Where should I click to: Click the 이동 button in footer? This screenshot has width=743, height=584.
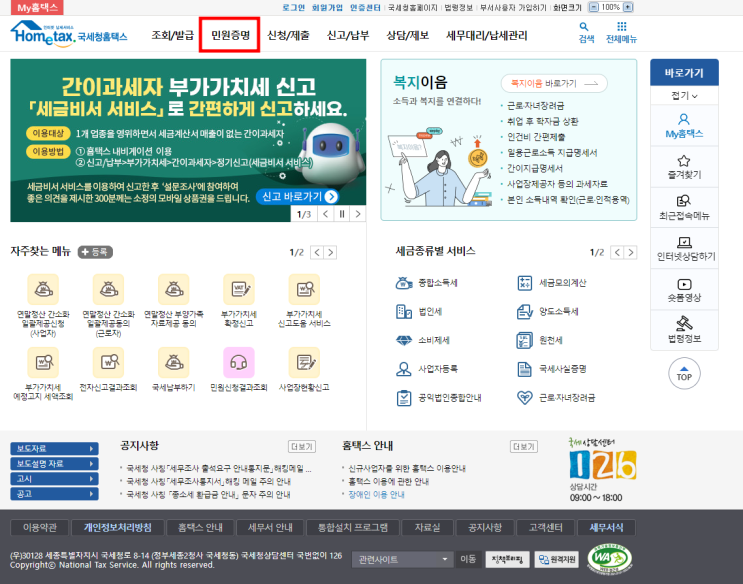[468, 559]
